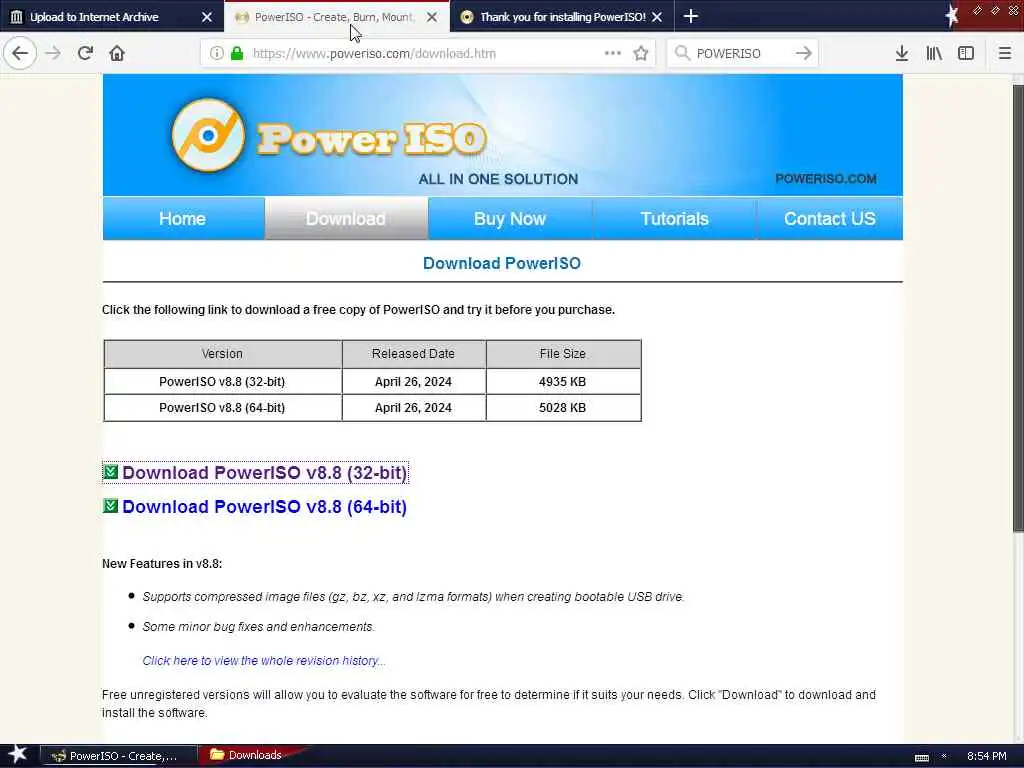The image size is (1024, 768).
Task: Close the PowerISO download tab
Action: [x=432, y=17]
